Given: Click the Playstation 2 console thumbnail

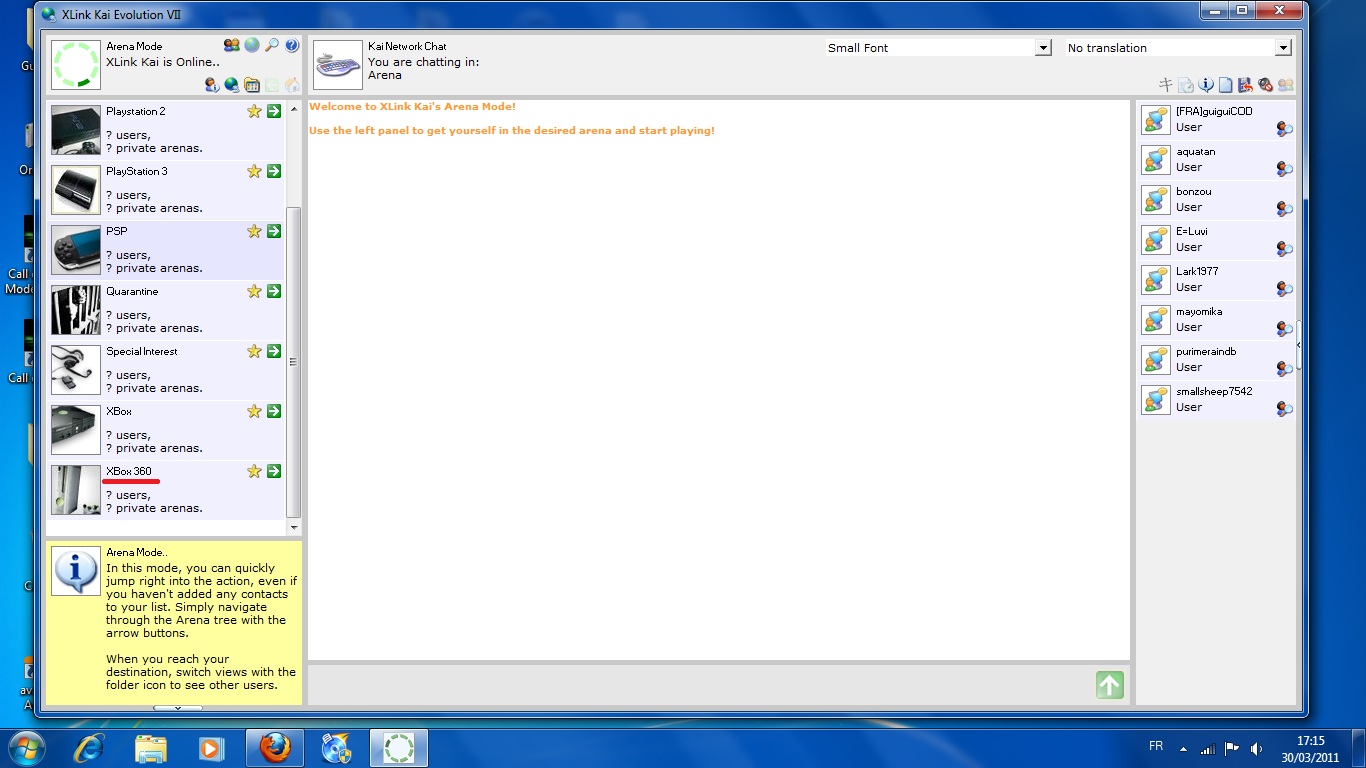Looking at the screenshot, I should pyautogui.click(x=76, y=130).
